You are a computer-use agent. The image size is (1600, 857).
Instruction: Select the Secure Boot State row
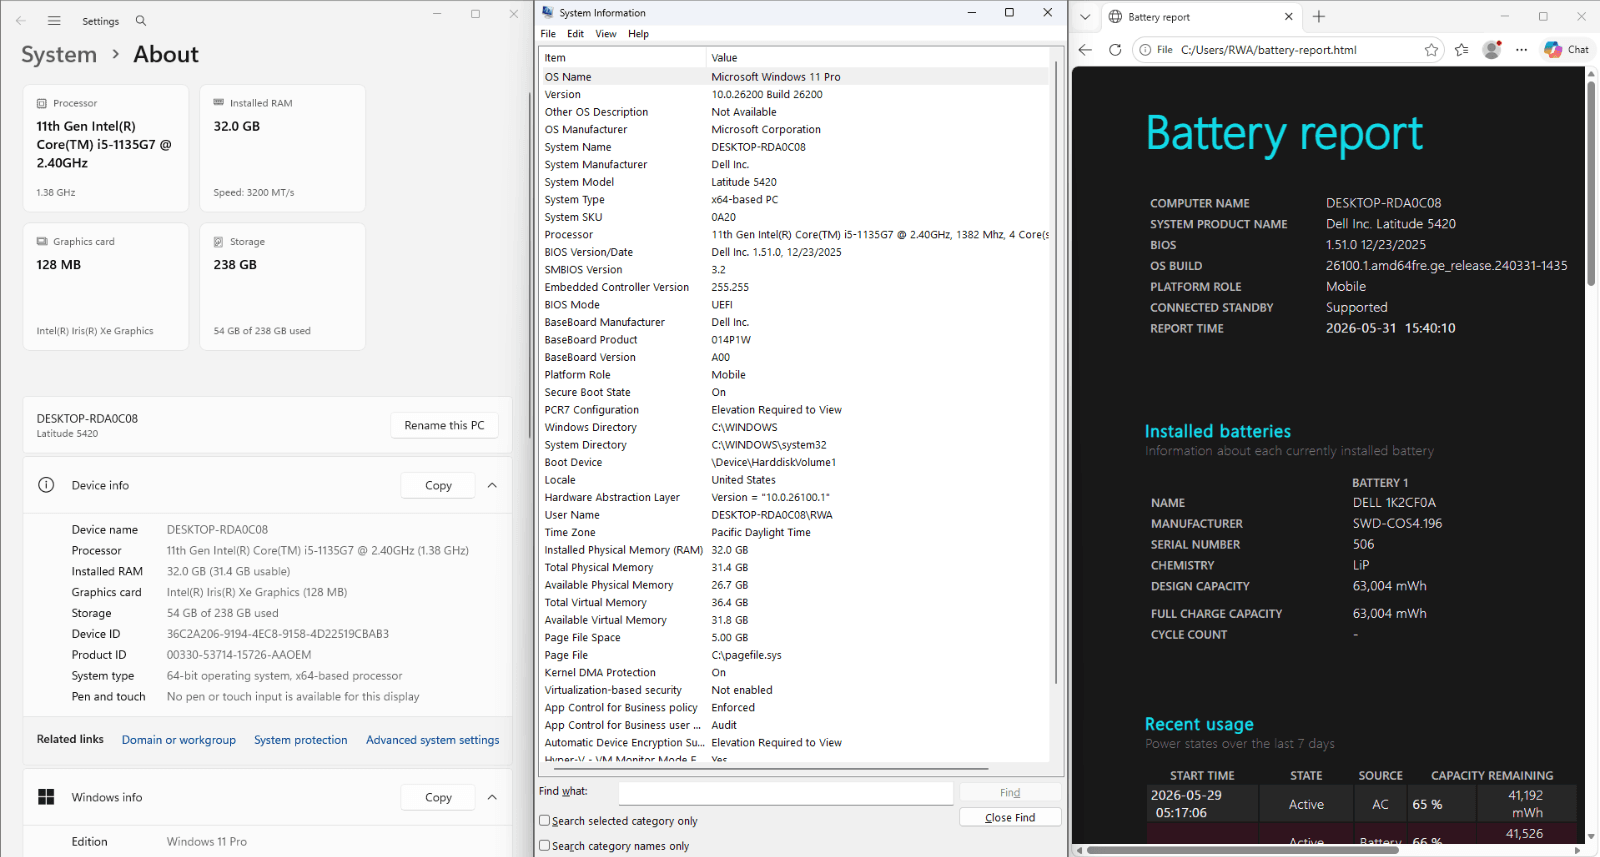[x=794, y=392]
